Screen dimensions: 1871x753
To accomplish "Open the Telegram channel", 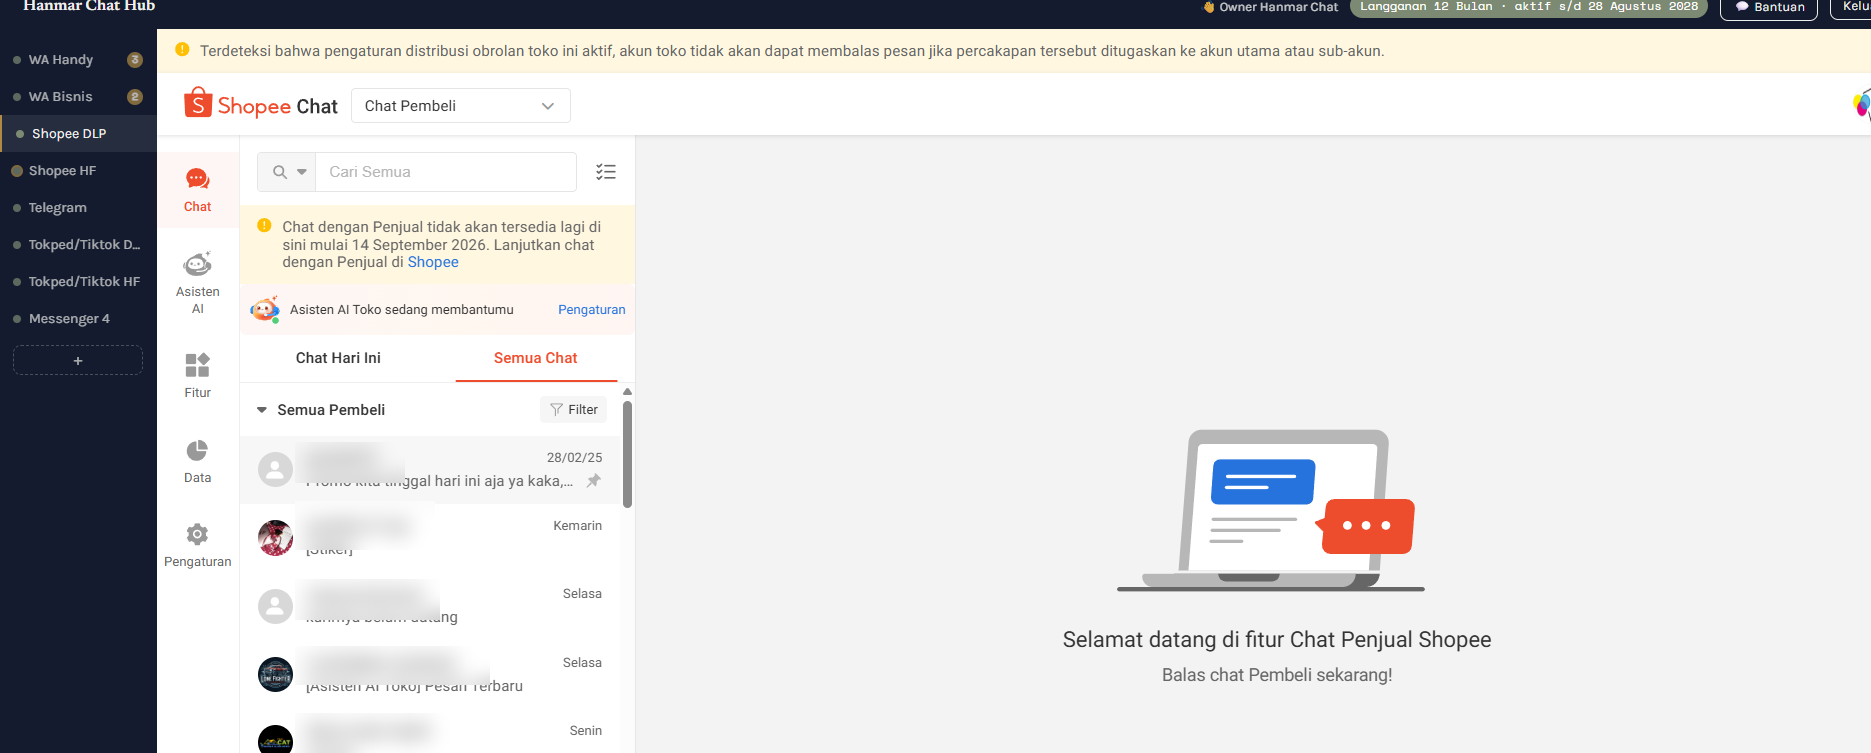I will [78, 208].
